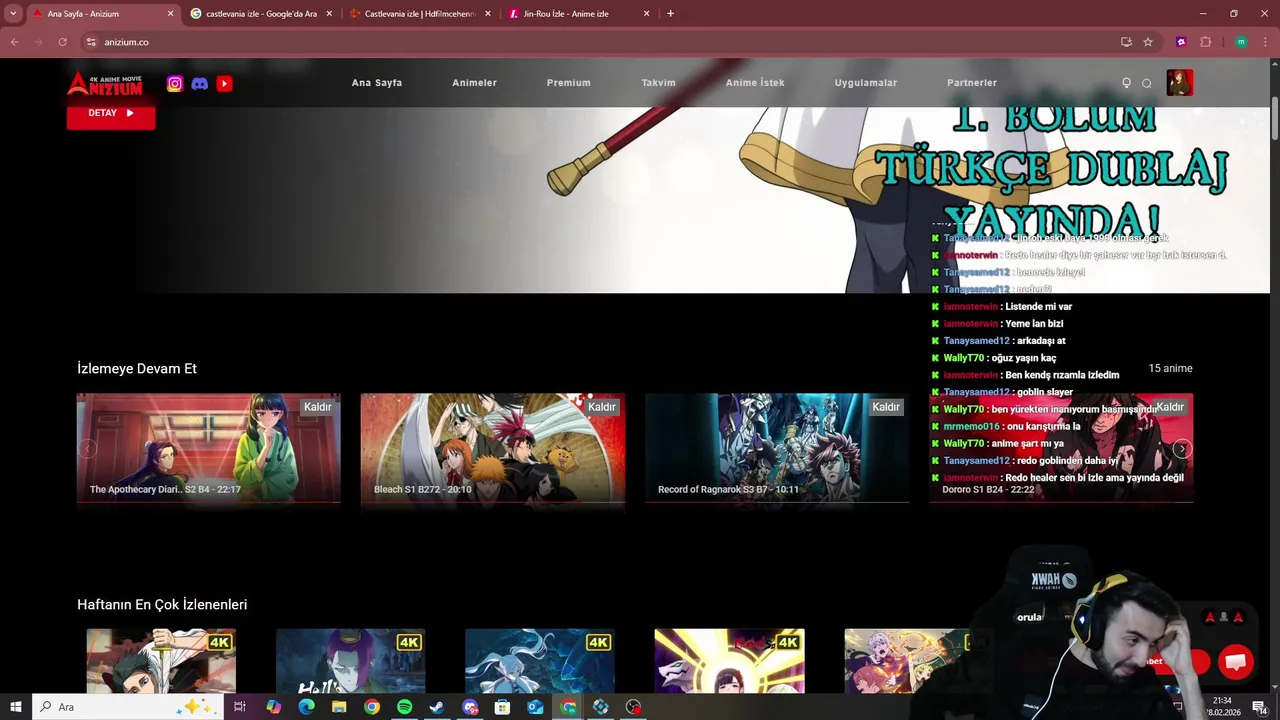
Task: Click Haftanın En Çok İzlenenleri heading
Action: (162, 605)
